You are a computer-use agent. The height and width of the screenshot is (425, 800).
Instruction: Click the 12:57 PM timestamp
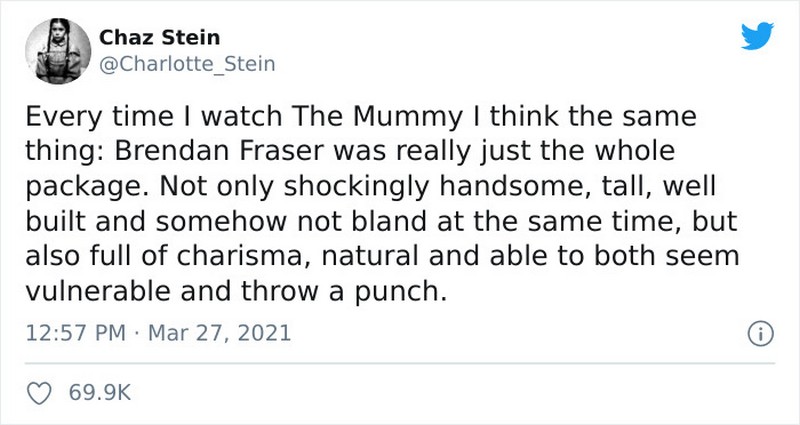point(76,333)
